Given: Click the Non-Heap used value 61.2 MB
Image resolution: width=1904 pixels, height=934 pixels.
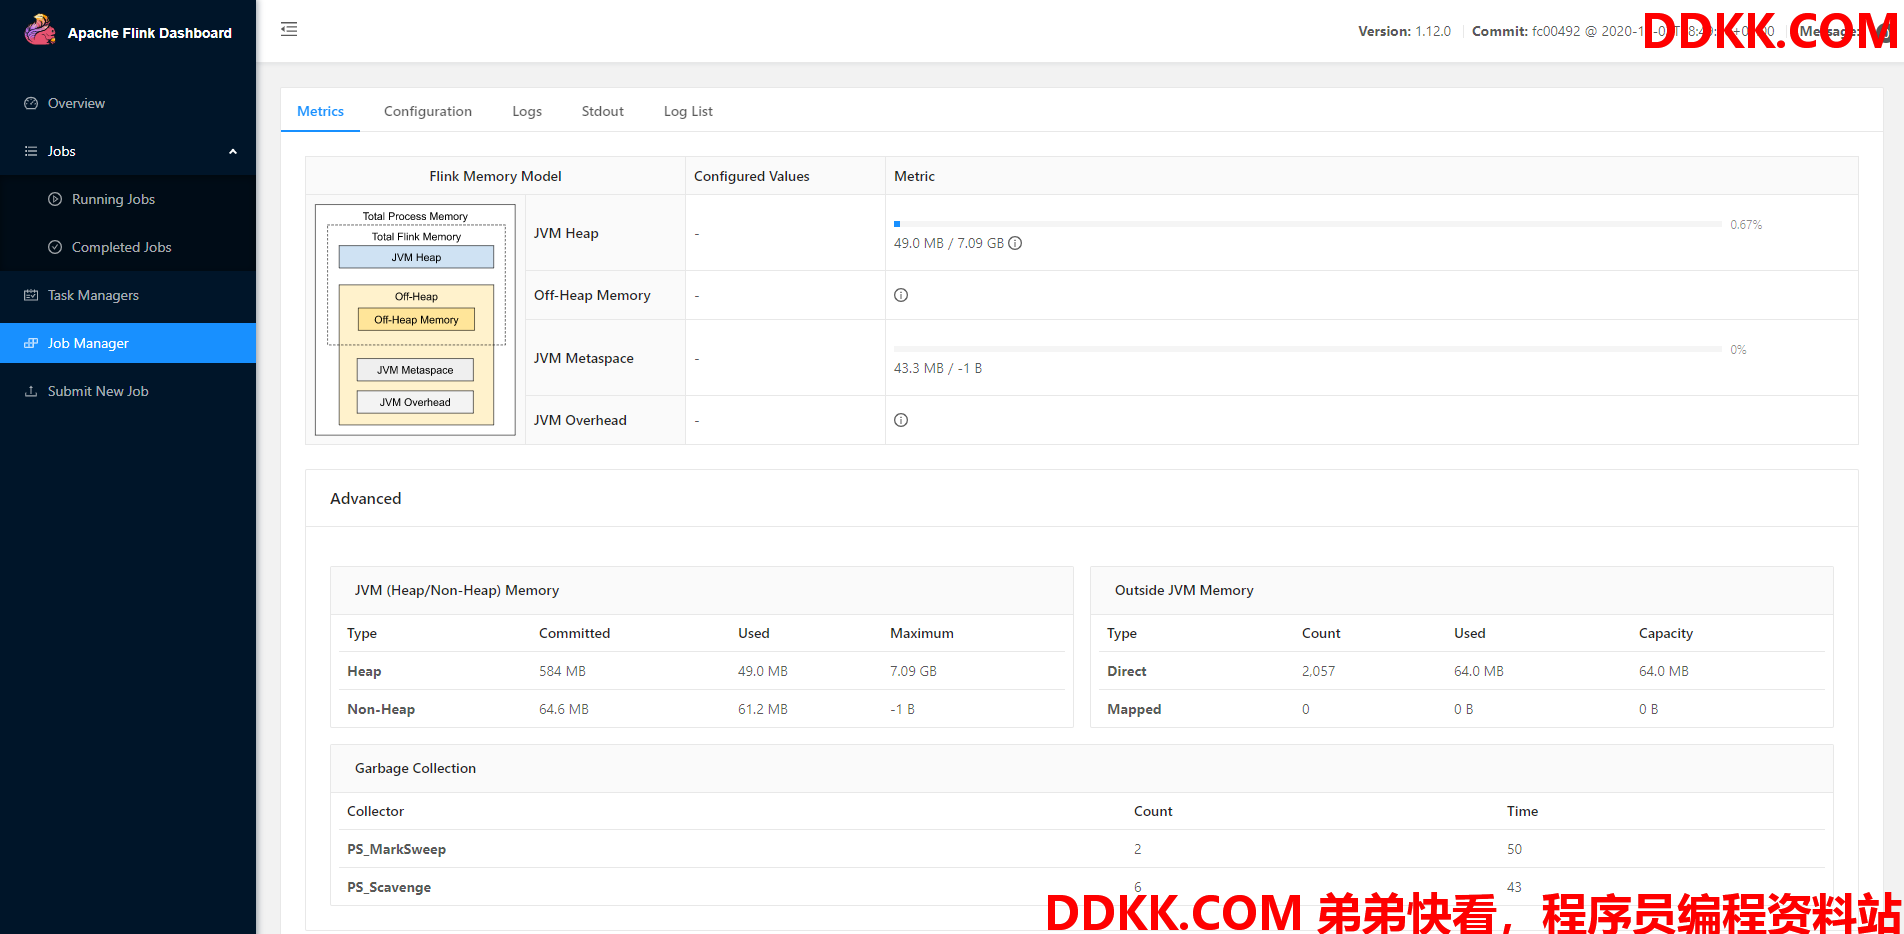Looking at the screenshot, I should click(x=763, y=709).
